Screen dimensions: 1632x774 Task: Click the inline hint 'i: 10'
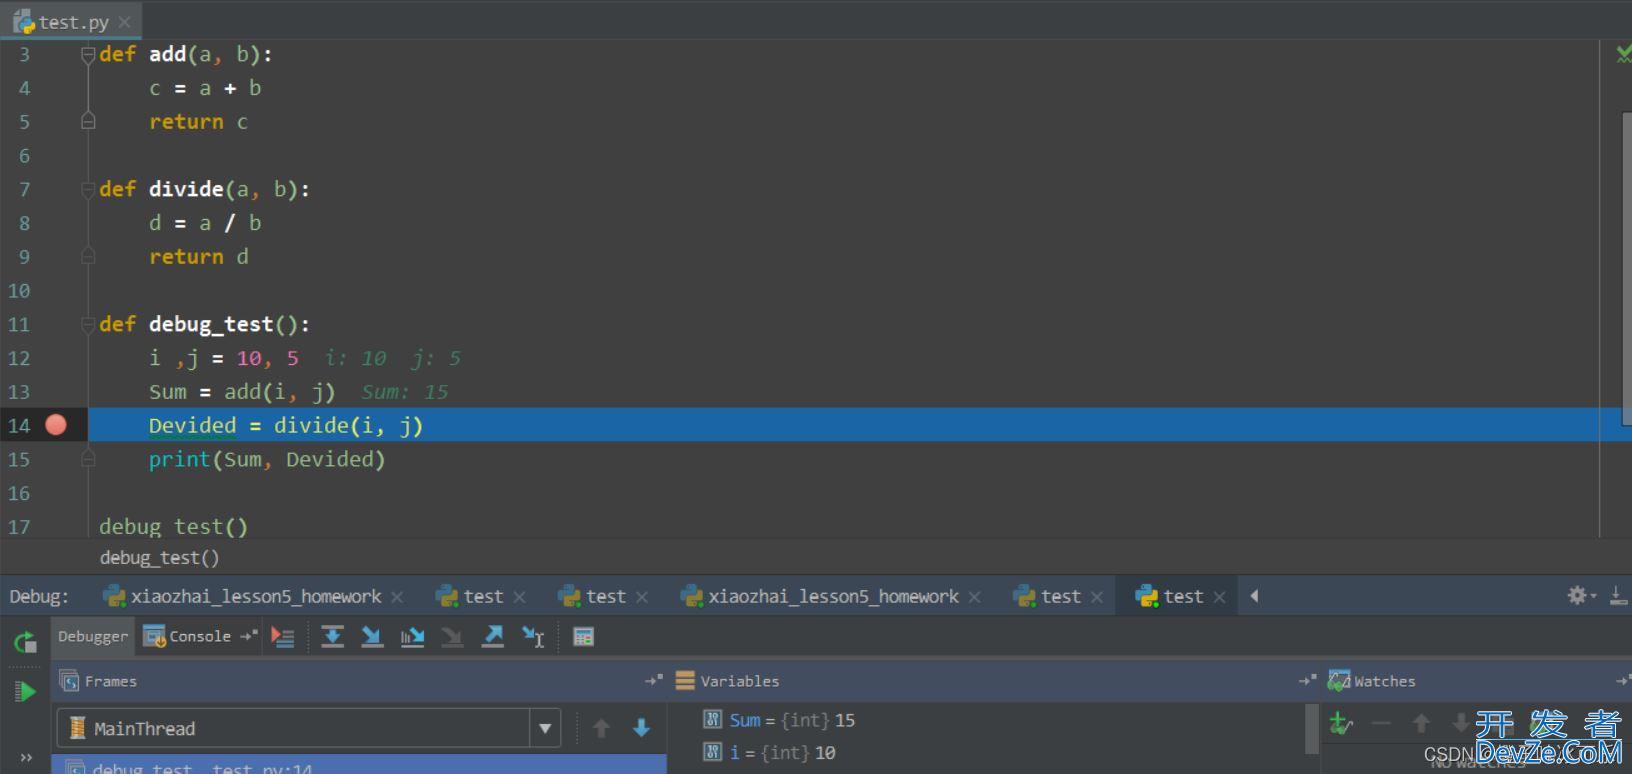pos(355,358)
